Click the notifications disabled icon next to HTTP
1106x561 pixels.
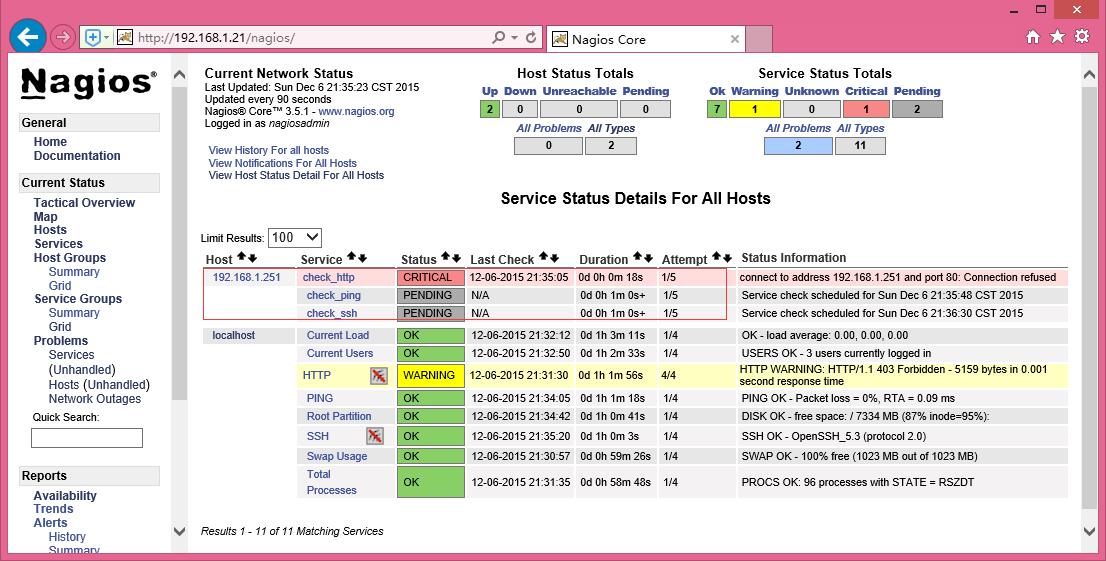click(379, 375)
